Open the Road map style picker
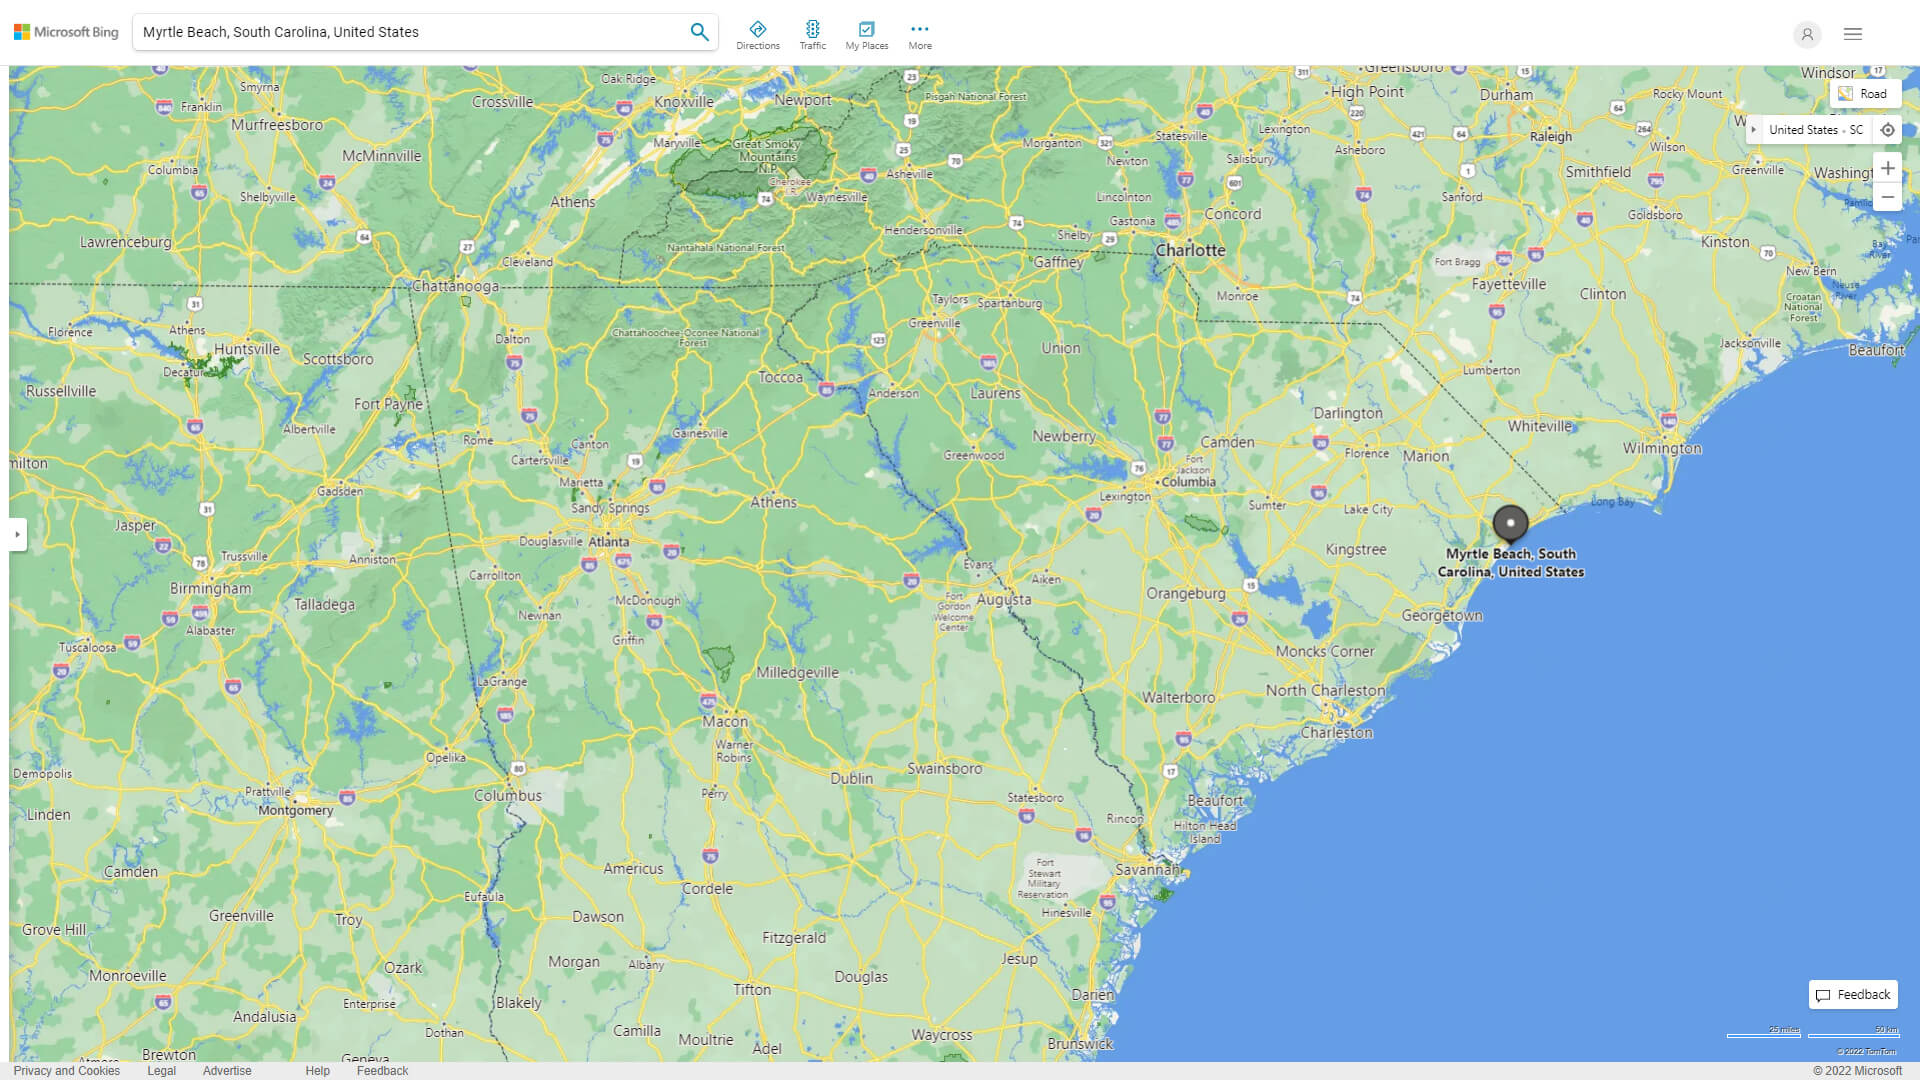 (1865, 93)
